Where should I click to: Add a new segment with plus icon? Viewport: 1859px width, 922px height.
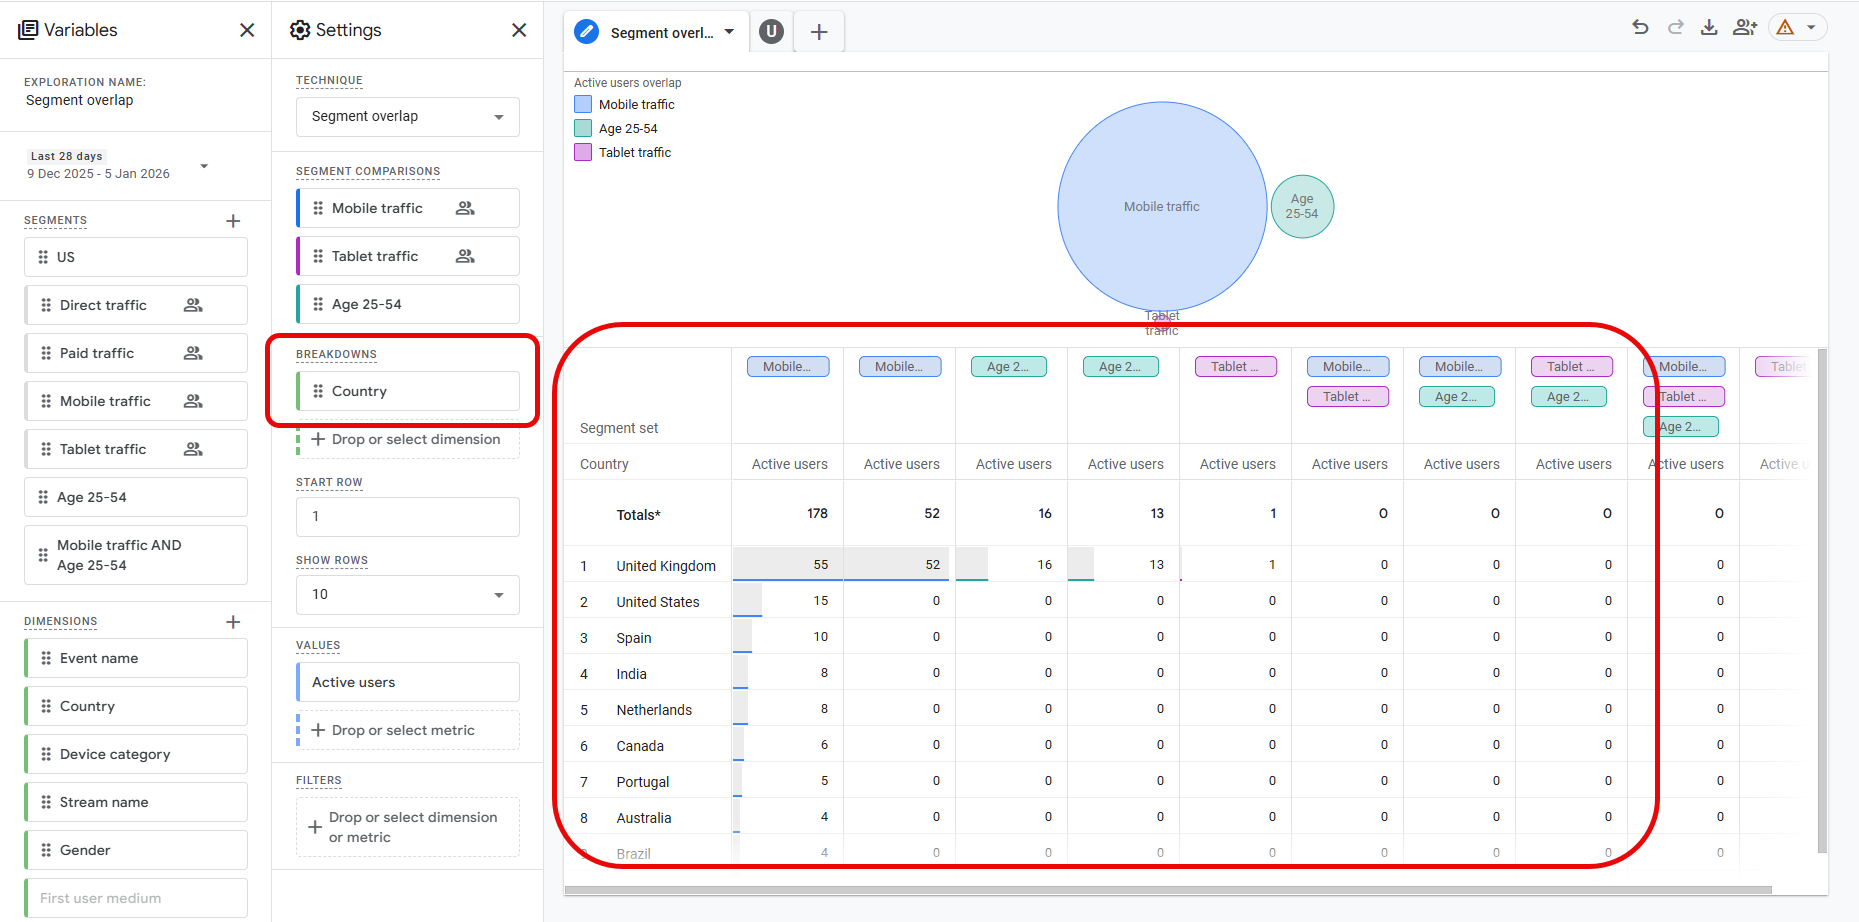233,221
